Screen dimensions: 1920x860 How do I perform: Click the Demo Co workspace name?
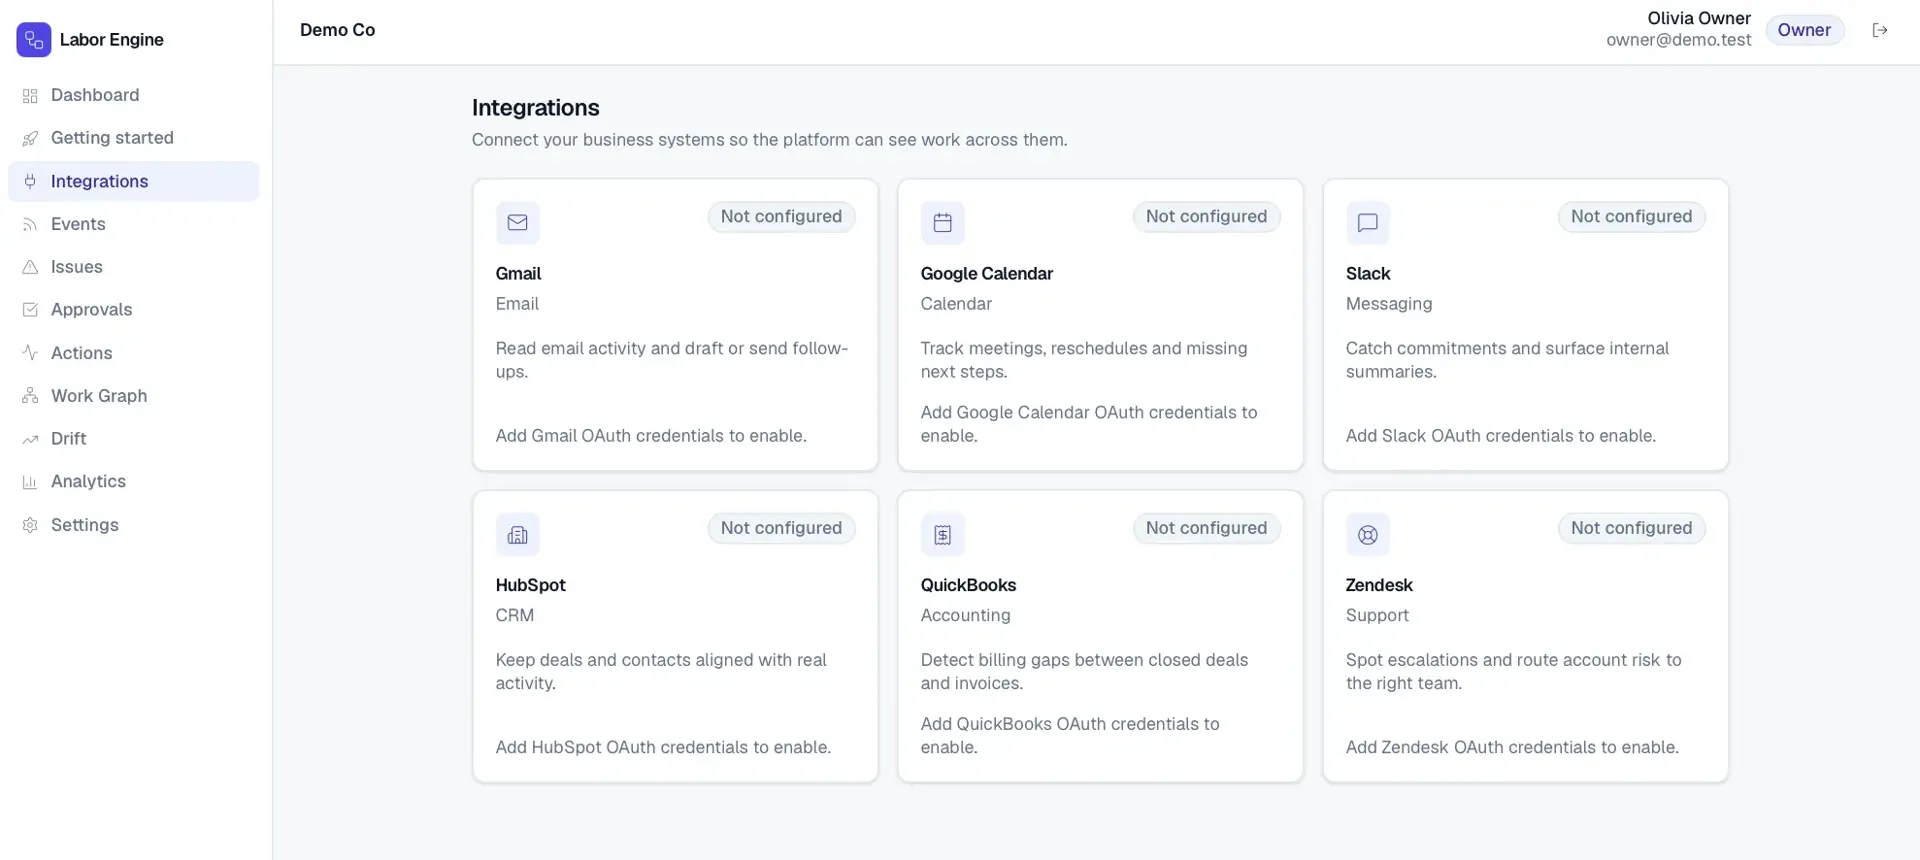(338, 30)
